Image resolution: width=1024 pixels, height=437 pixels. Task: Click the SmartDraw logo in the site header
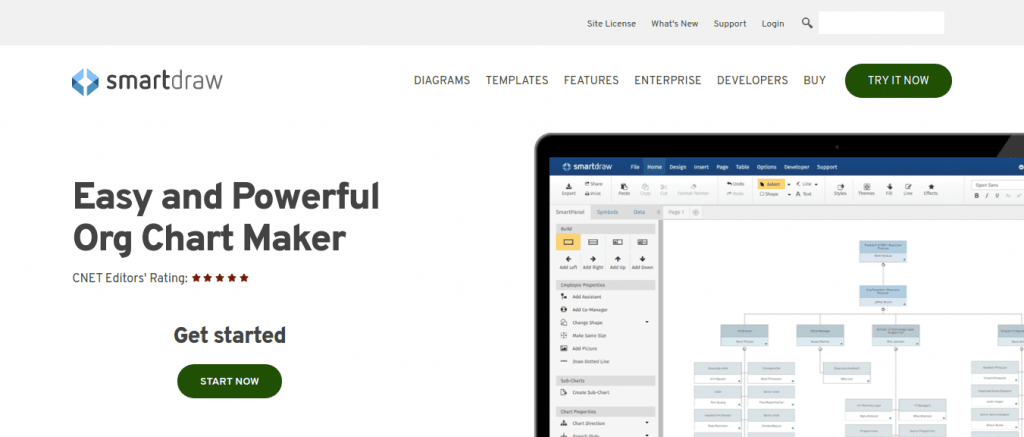[147, 82]
